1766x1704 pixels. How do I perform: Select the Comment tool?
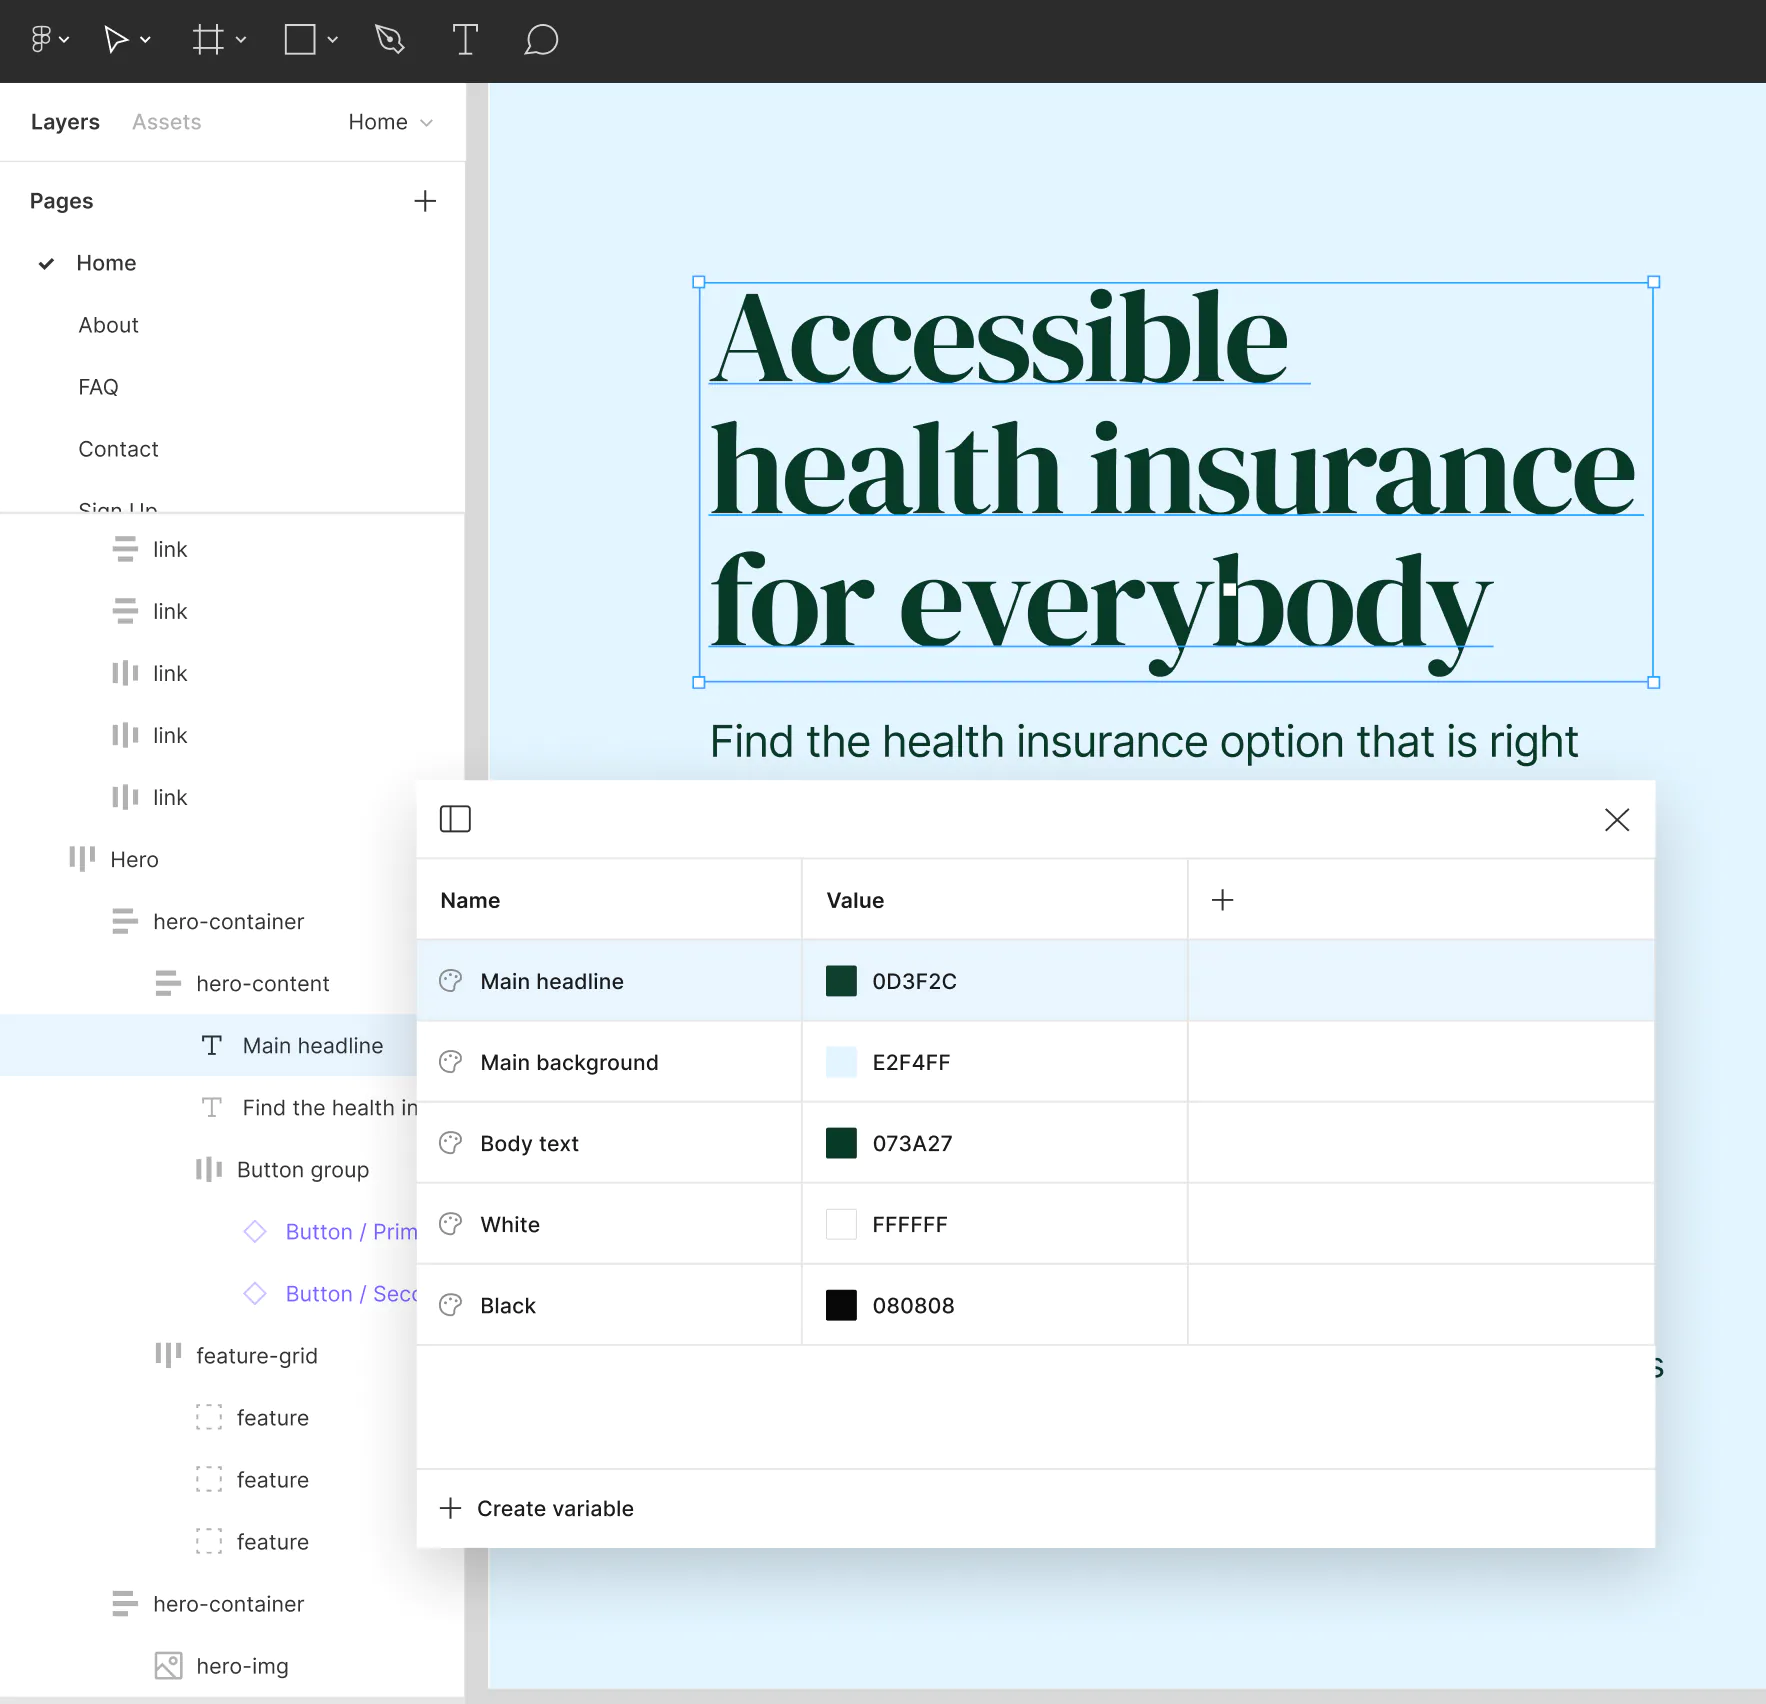tap(541, 40)
